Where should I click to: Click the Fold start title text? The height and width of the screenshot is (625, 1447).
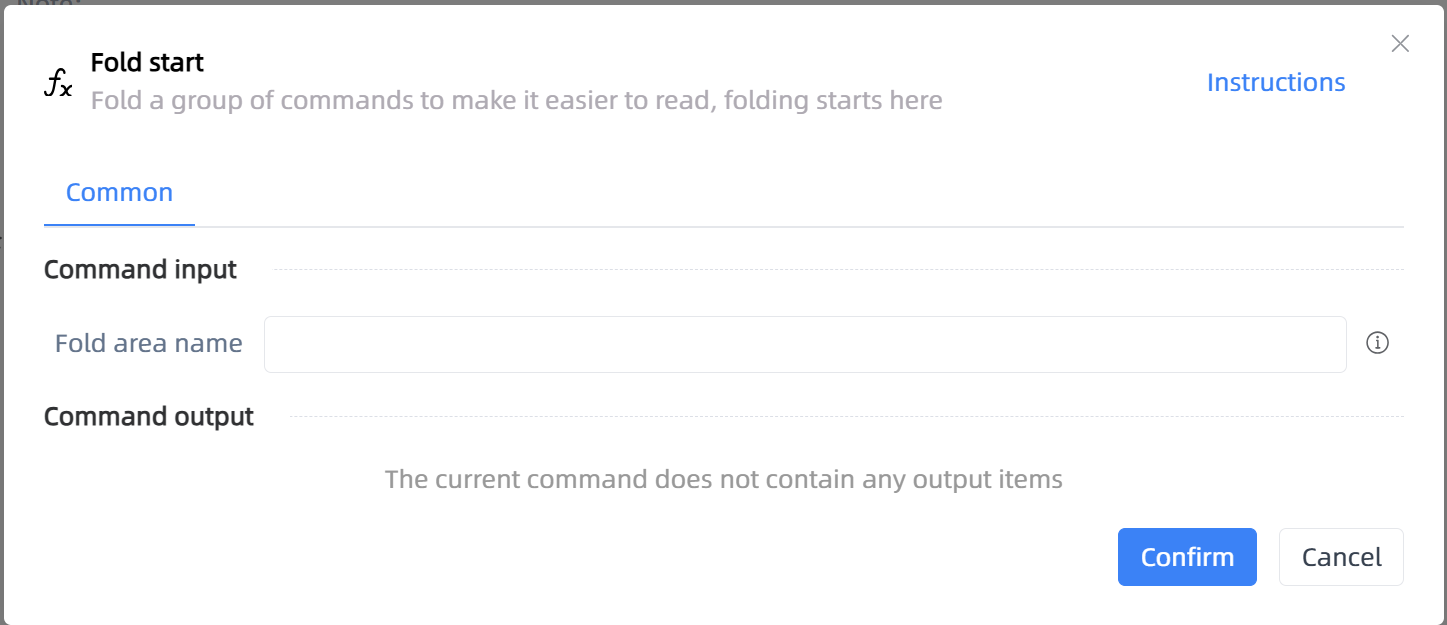pos(147,62)
